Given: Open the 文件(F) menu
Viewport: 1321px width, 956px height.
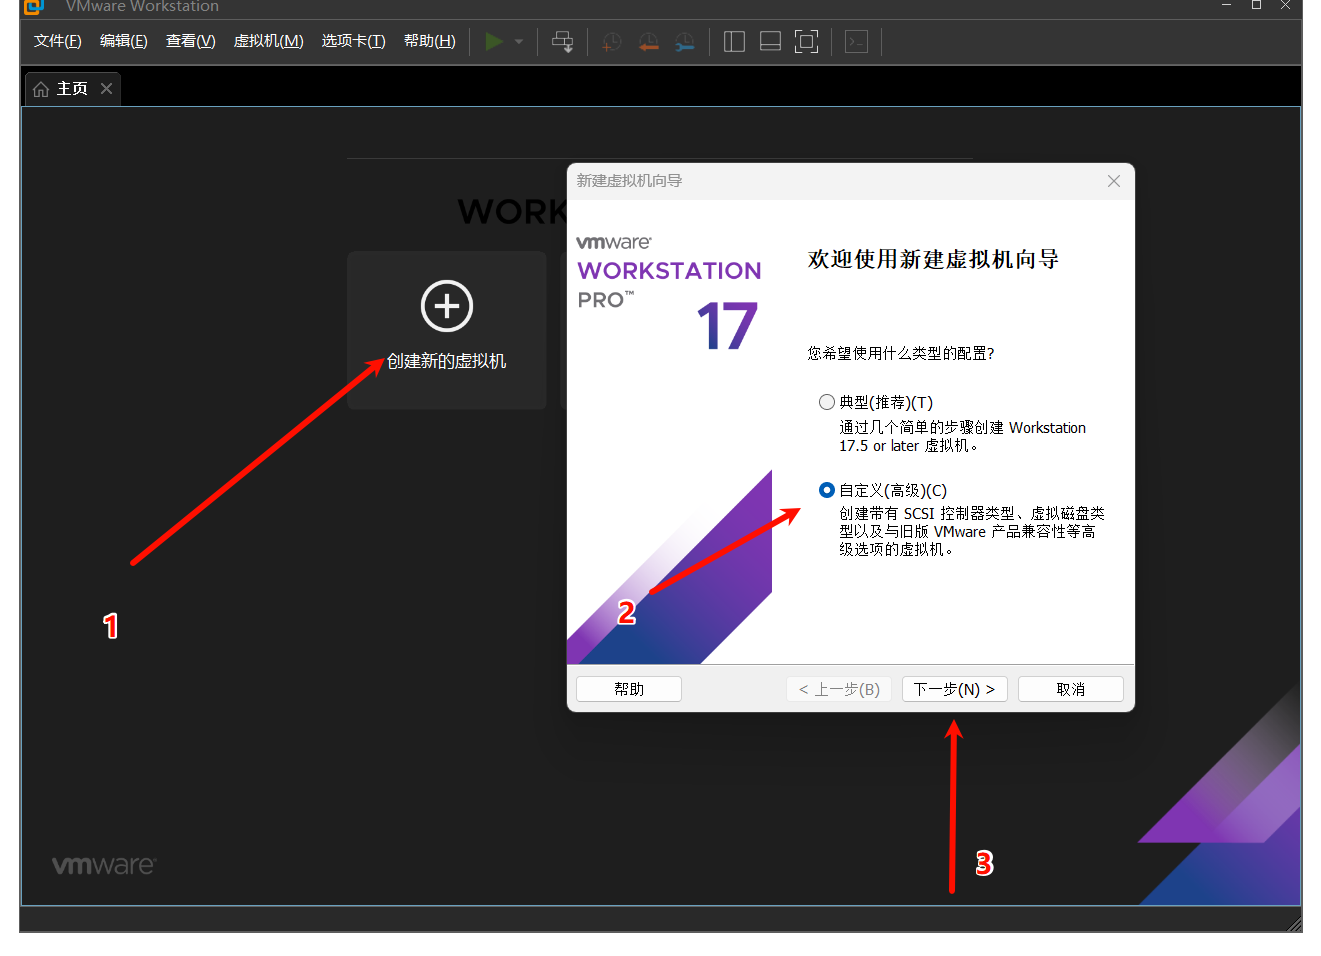Looking at the screenshot, I should tap(58, 41).
